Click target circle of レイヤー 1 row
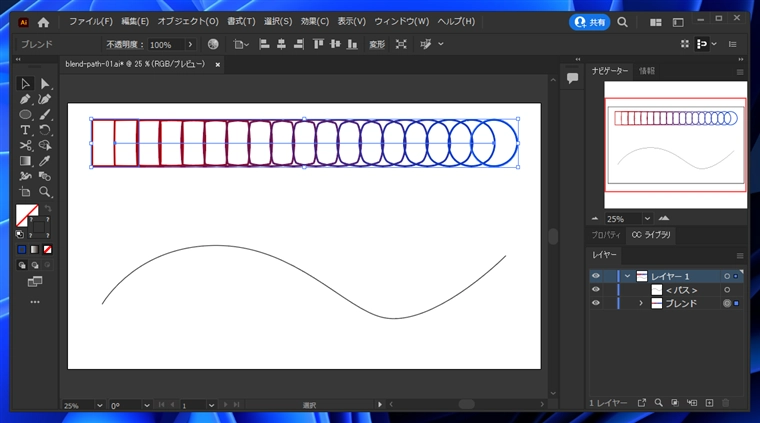The image size is (760, 423). [x=727, y=276]
